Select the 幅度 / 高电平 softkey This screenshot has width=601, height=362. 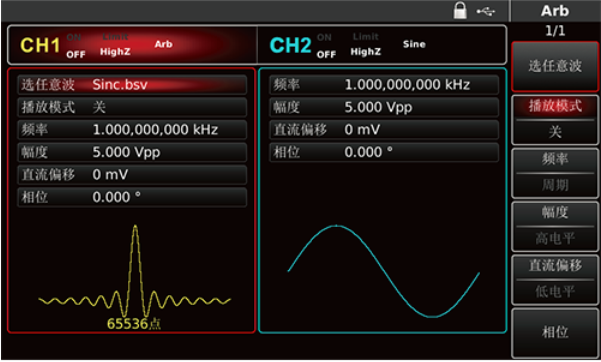[x=555, y=226]
